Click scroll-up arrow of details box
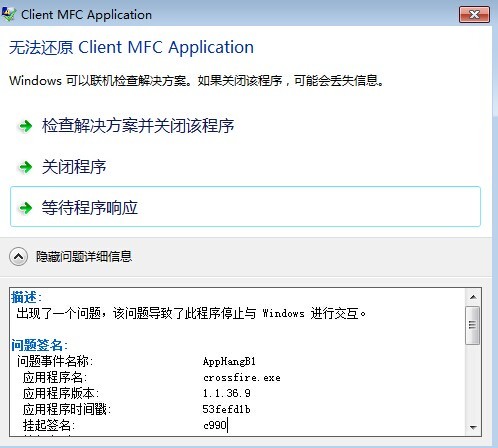Image resolution: width=498 pixels, height=448 pixels. point(473,297)
